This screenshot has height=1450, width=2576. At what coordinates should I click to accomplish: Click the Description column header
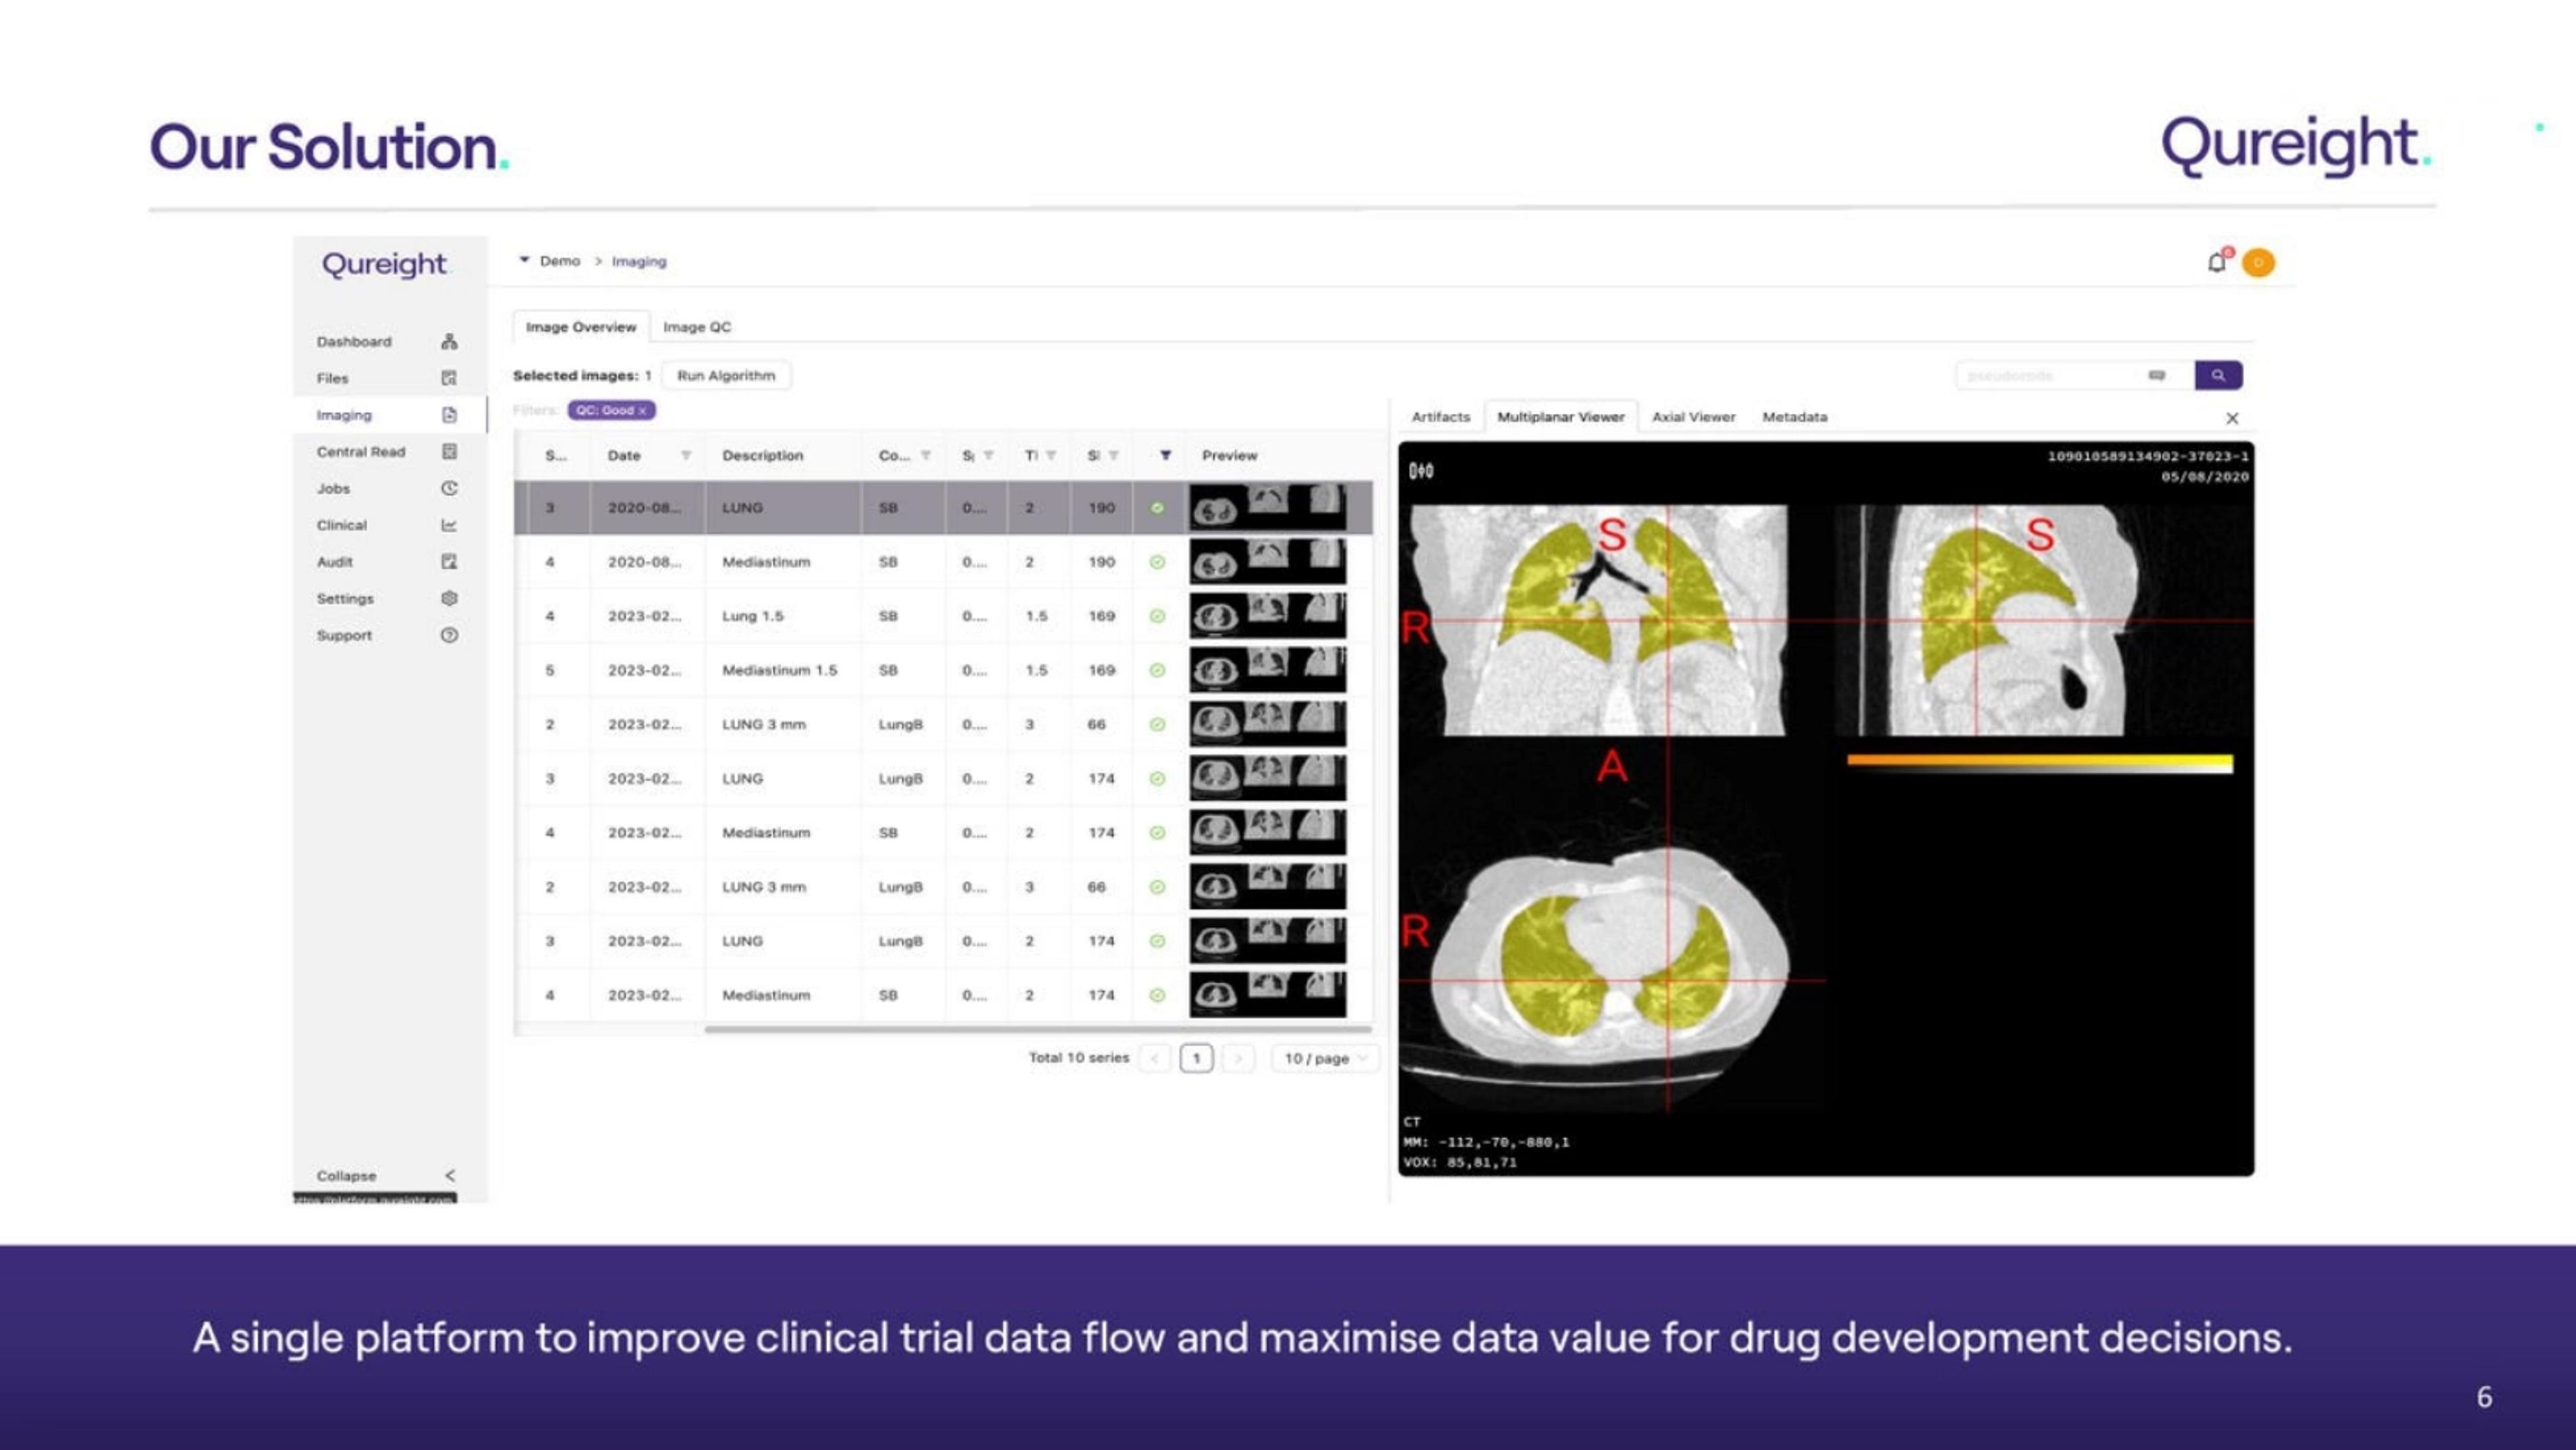(x=763, y=455)
